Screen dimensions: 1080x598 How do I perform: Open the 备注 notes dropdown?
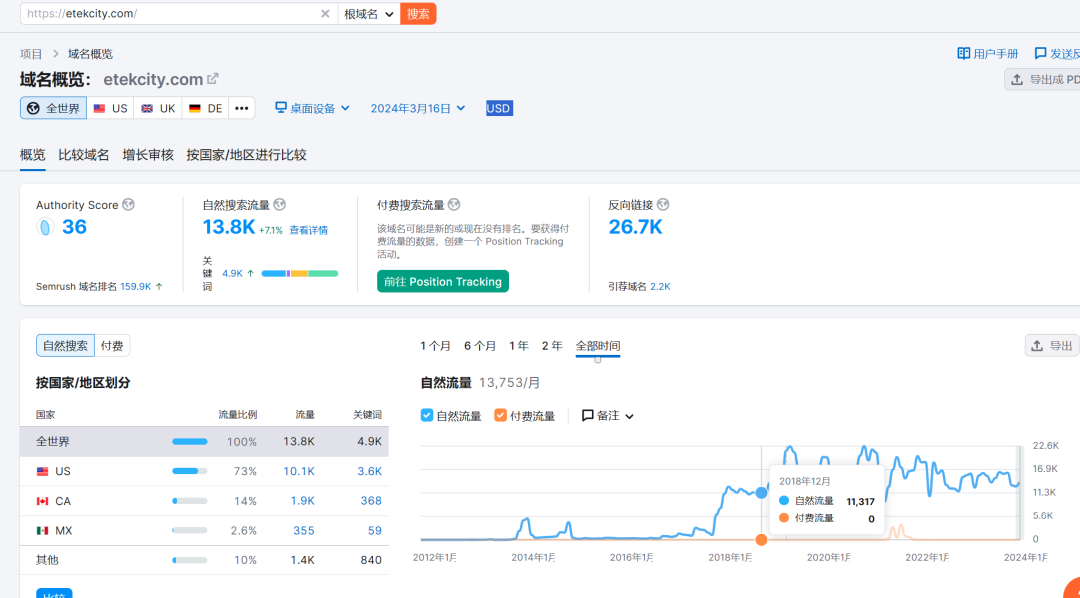pos(603,416)
